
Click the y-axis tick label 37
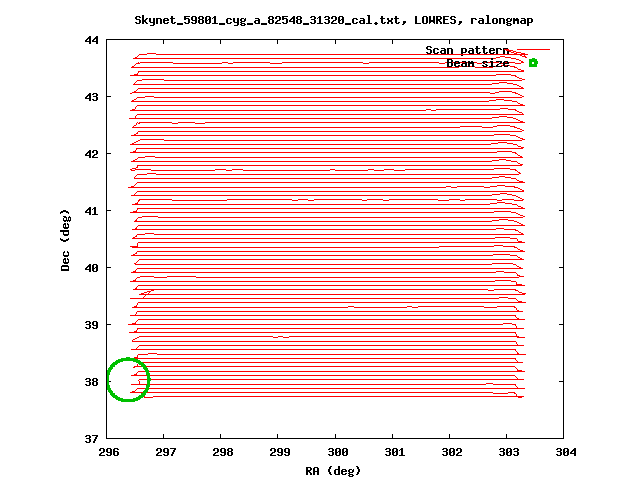[92, 439]
